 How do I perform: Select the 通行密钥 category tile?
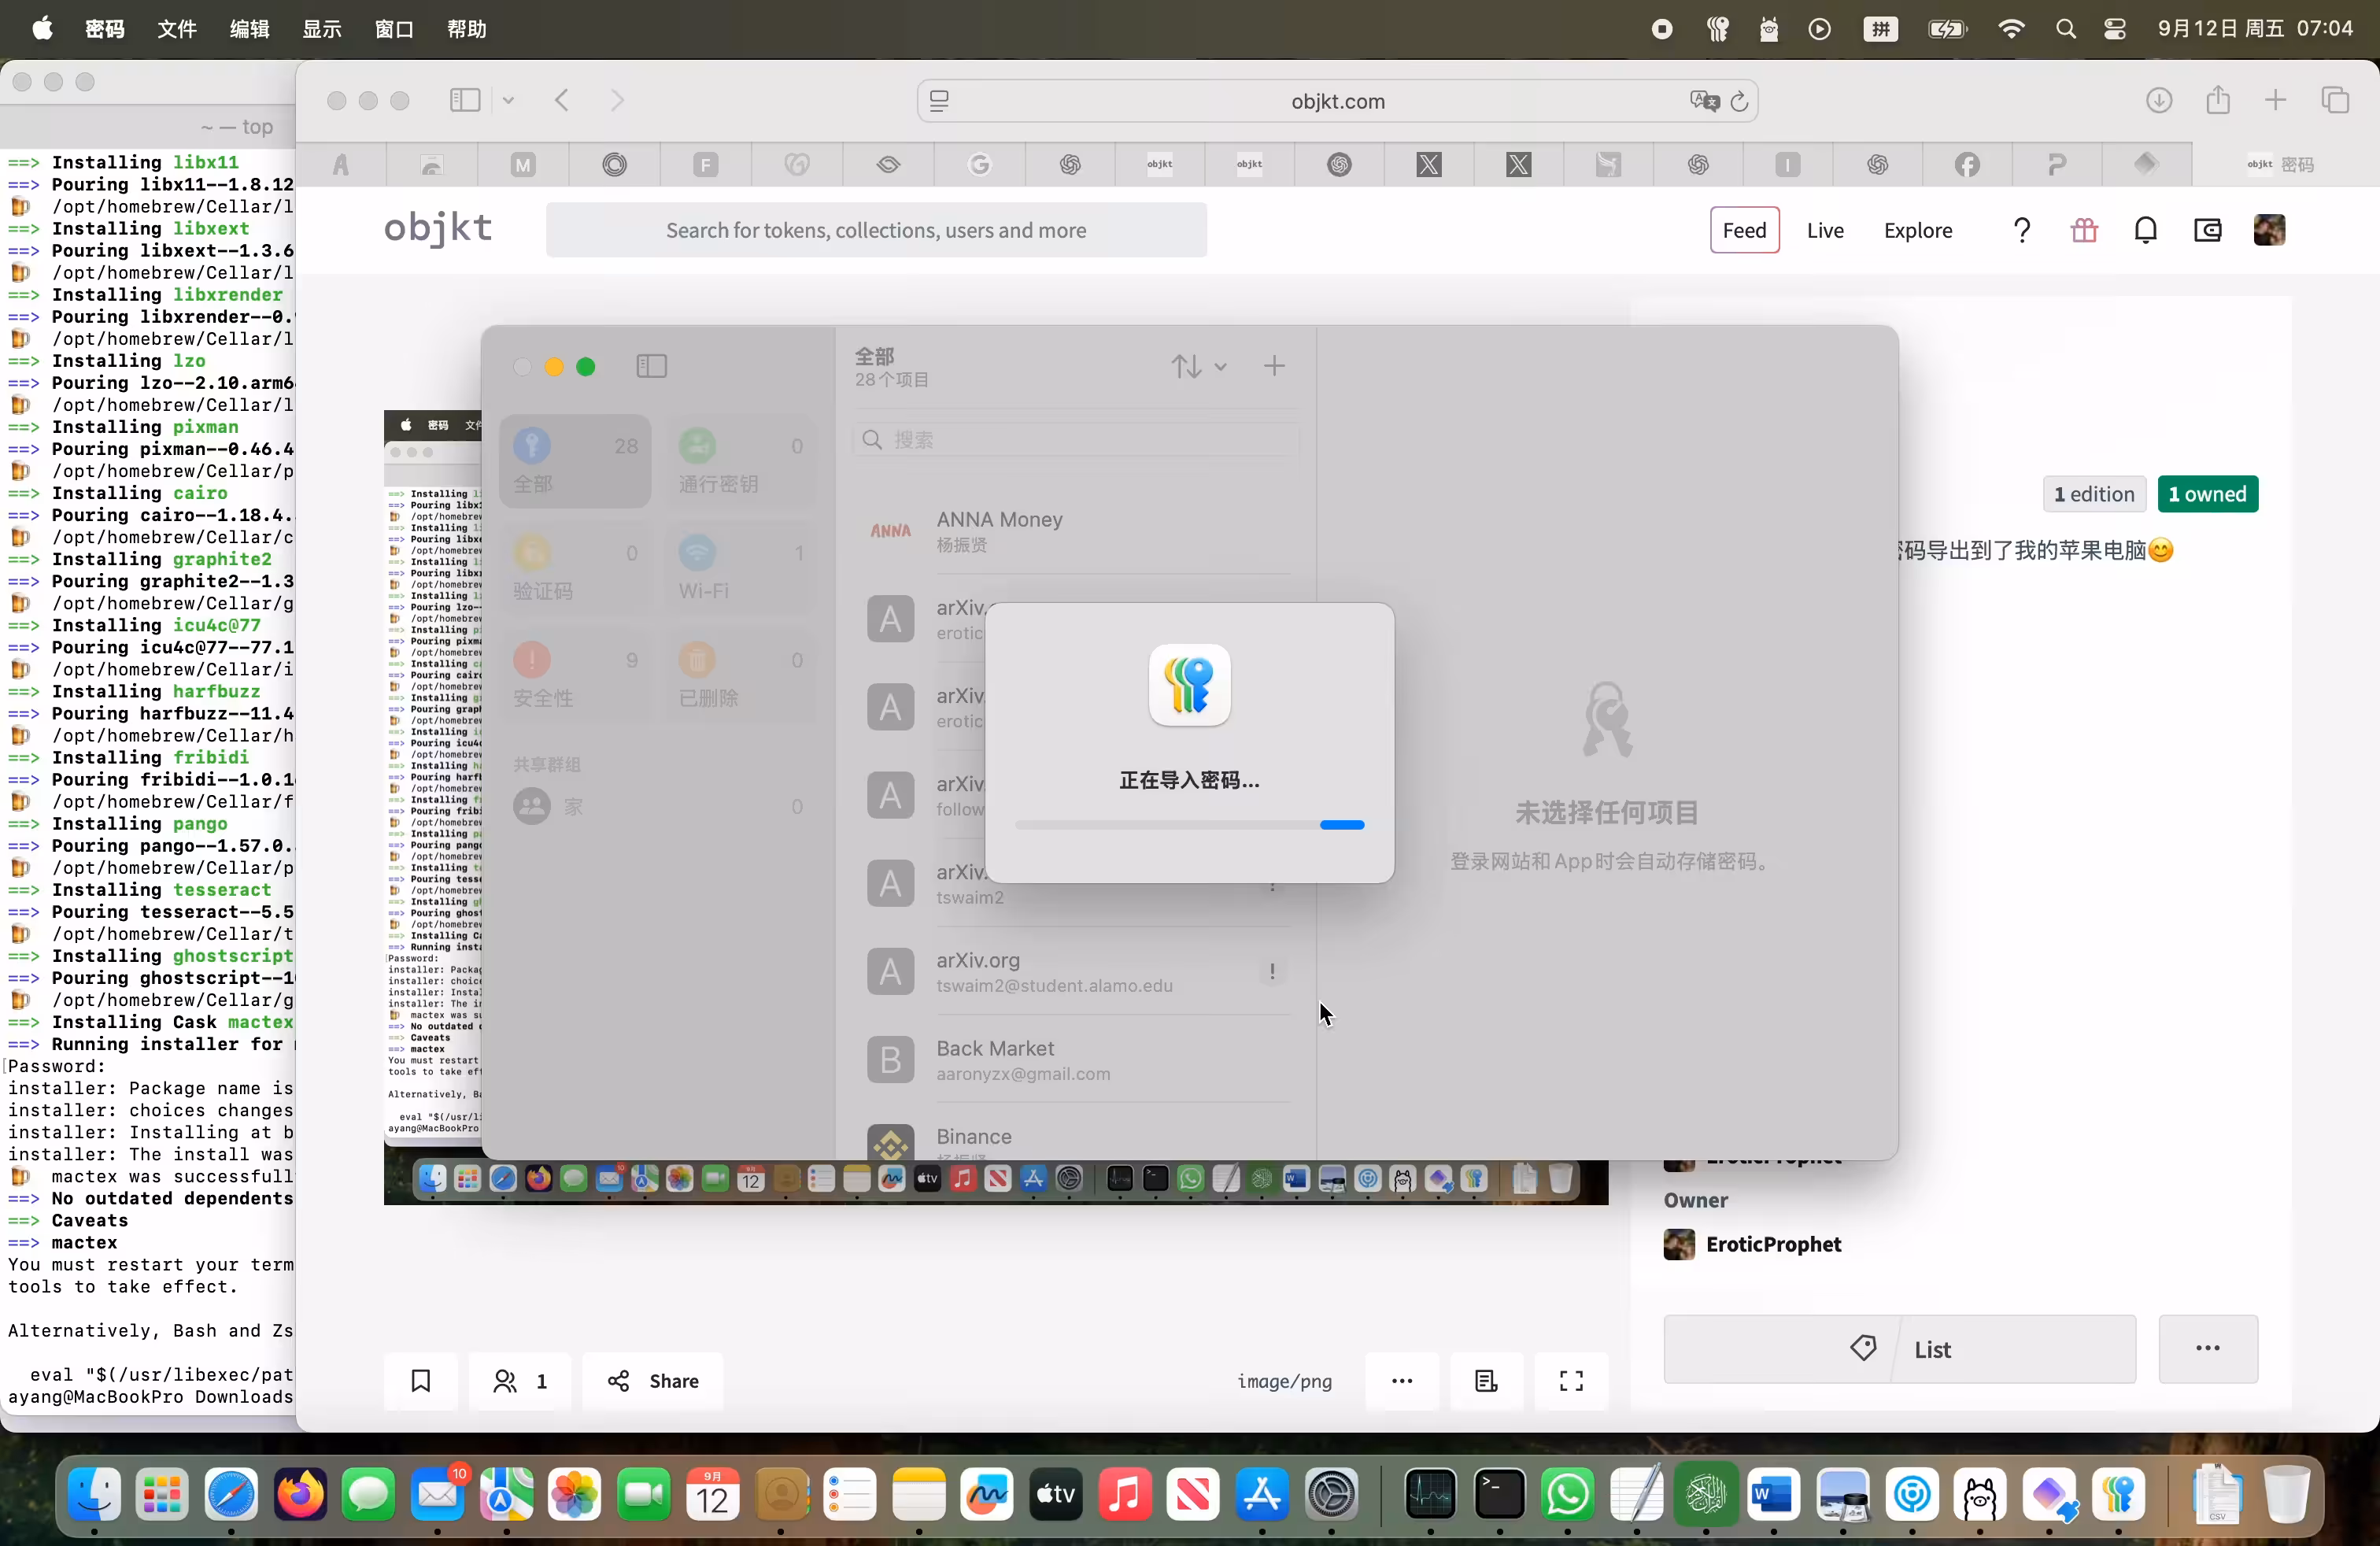[741, 461]
